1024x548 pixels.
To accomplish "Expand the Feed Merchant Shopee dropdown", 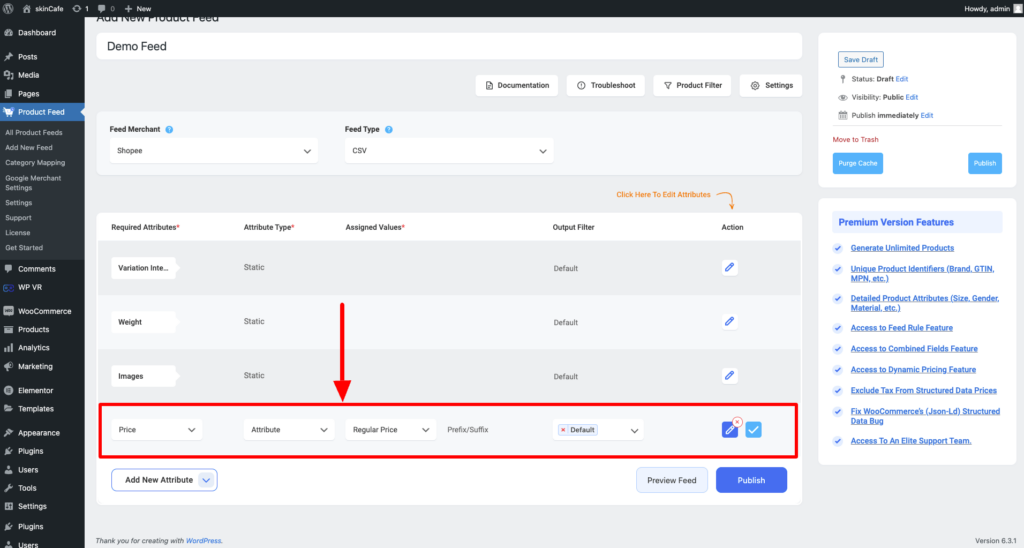I will 214,151.
